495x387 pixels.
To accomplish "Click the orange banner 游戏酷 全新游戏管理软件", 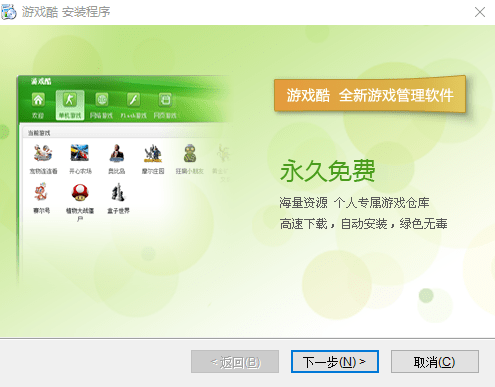I will [x=370, y=95].
